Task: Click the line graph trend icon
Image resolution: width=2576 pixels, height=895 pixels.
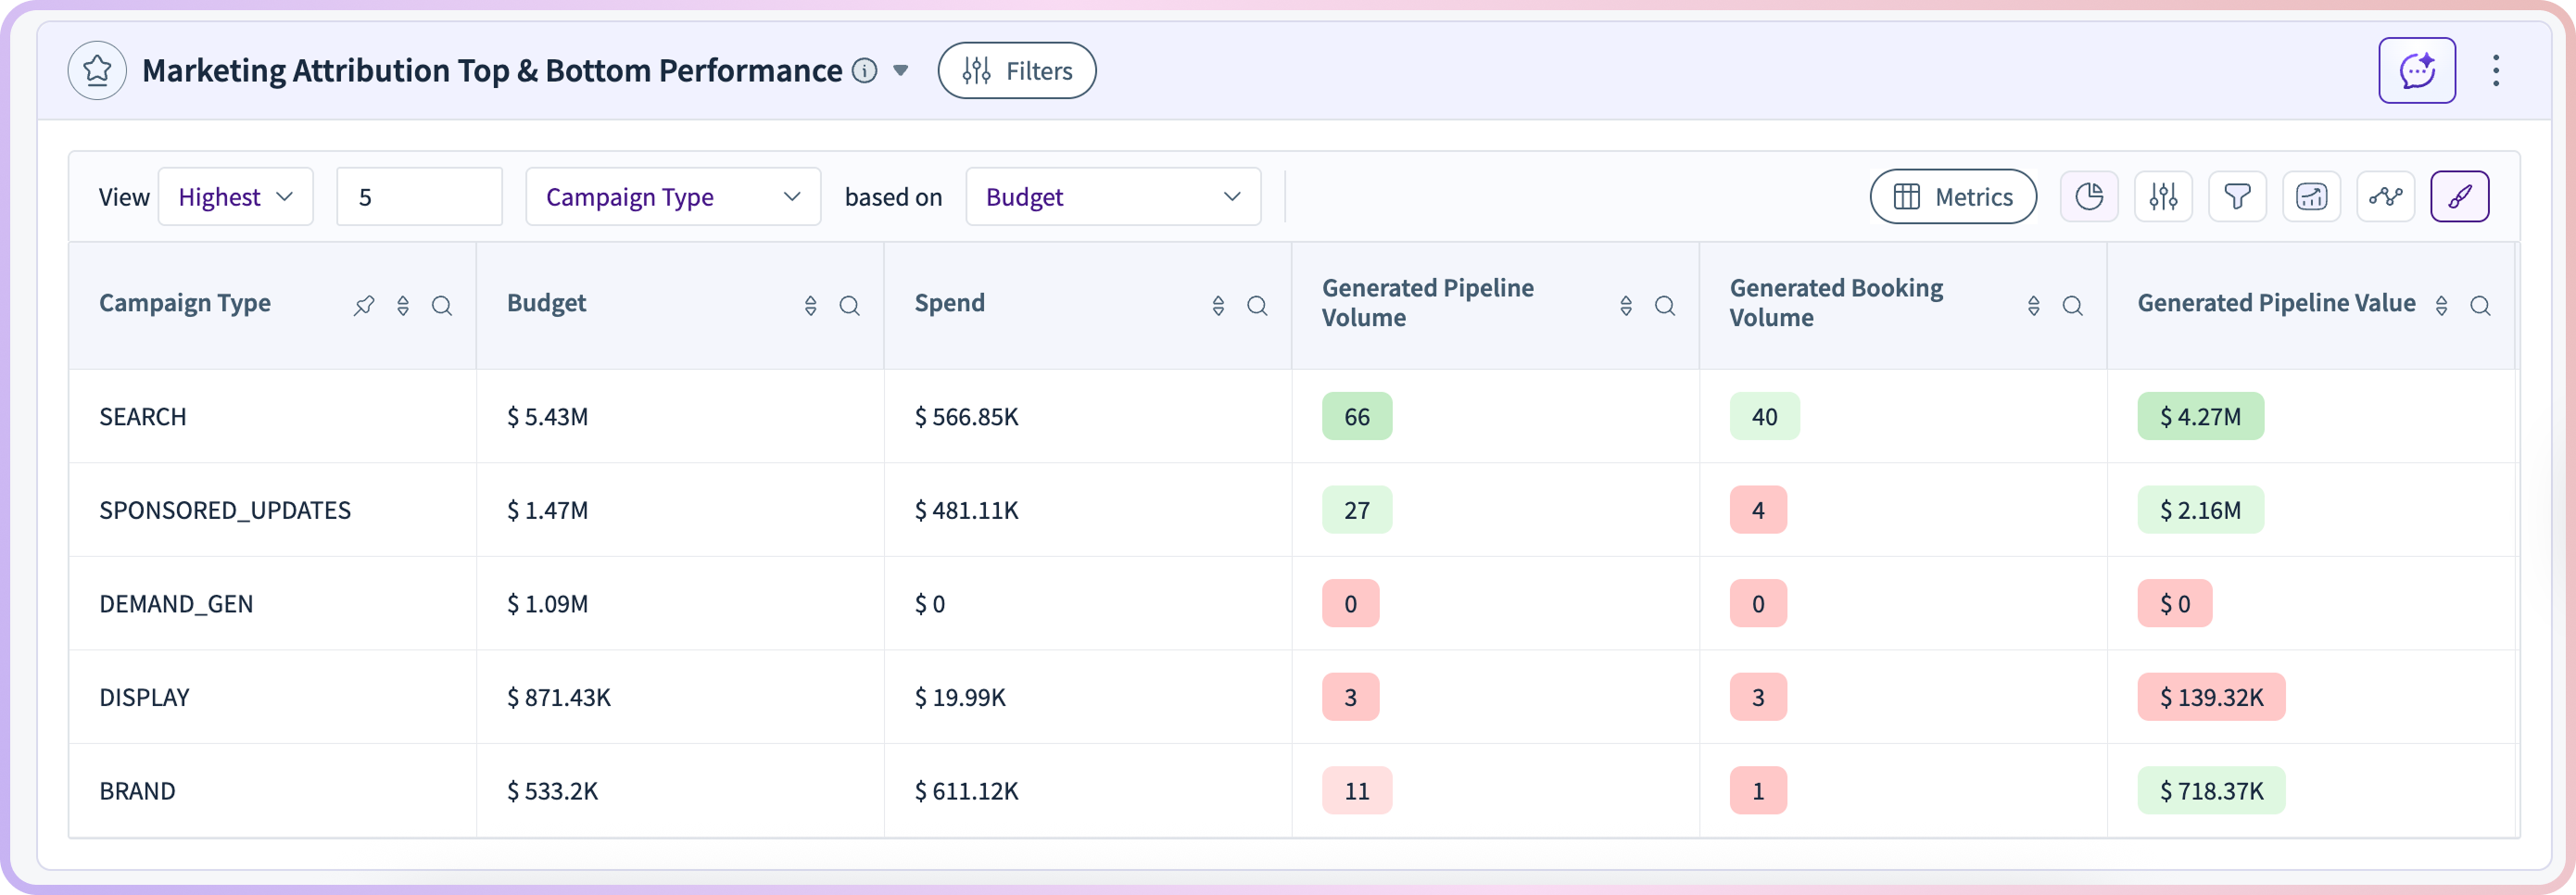Action: pos(2385,197)
